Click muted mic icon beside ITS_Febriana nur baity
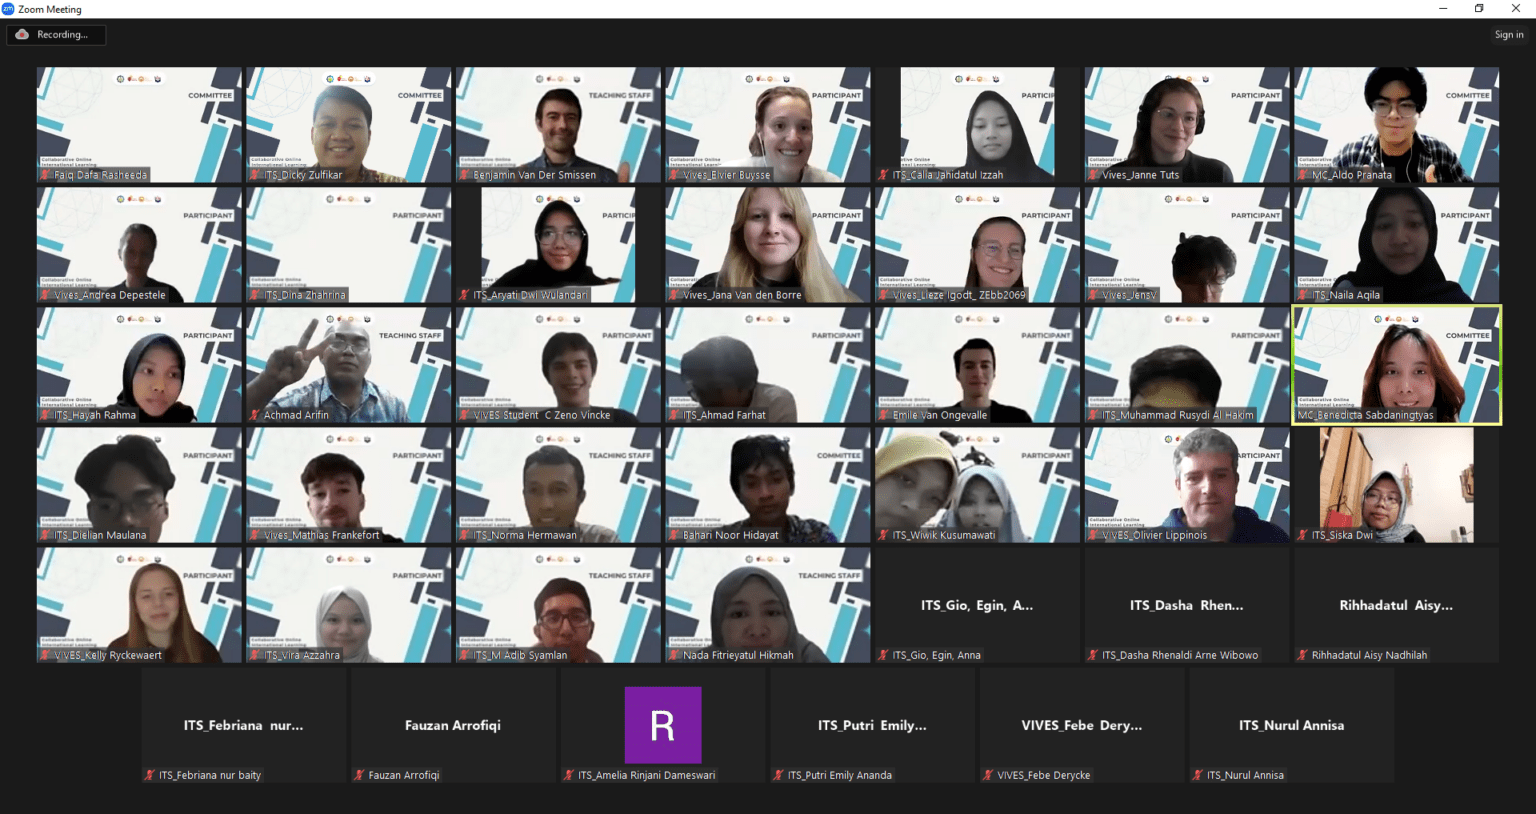The image size is (1536, 814). coord(150,775)
